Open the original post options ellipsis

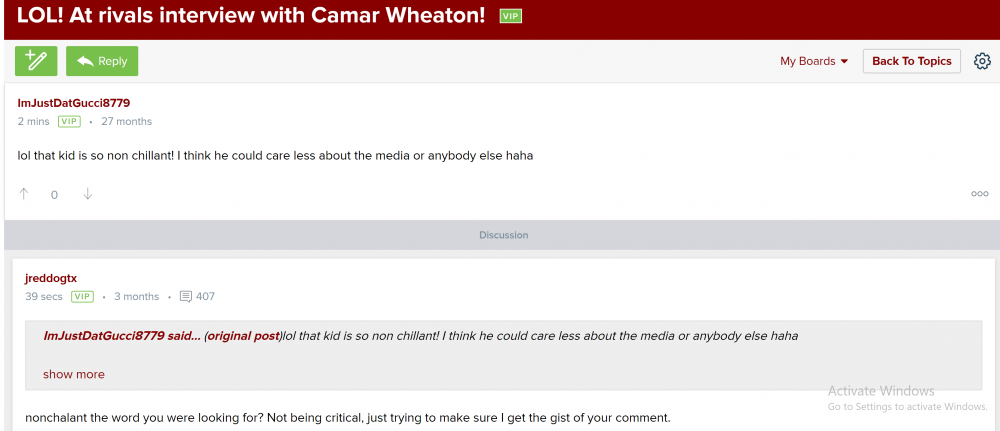[x=980, y=194]
